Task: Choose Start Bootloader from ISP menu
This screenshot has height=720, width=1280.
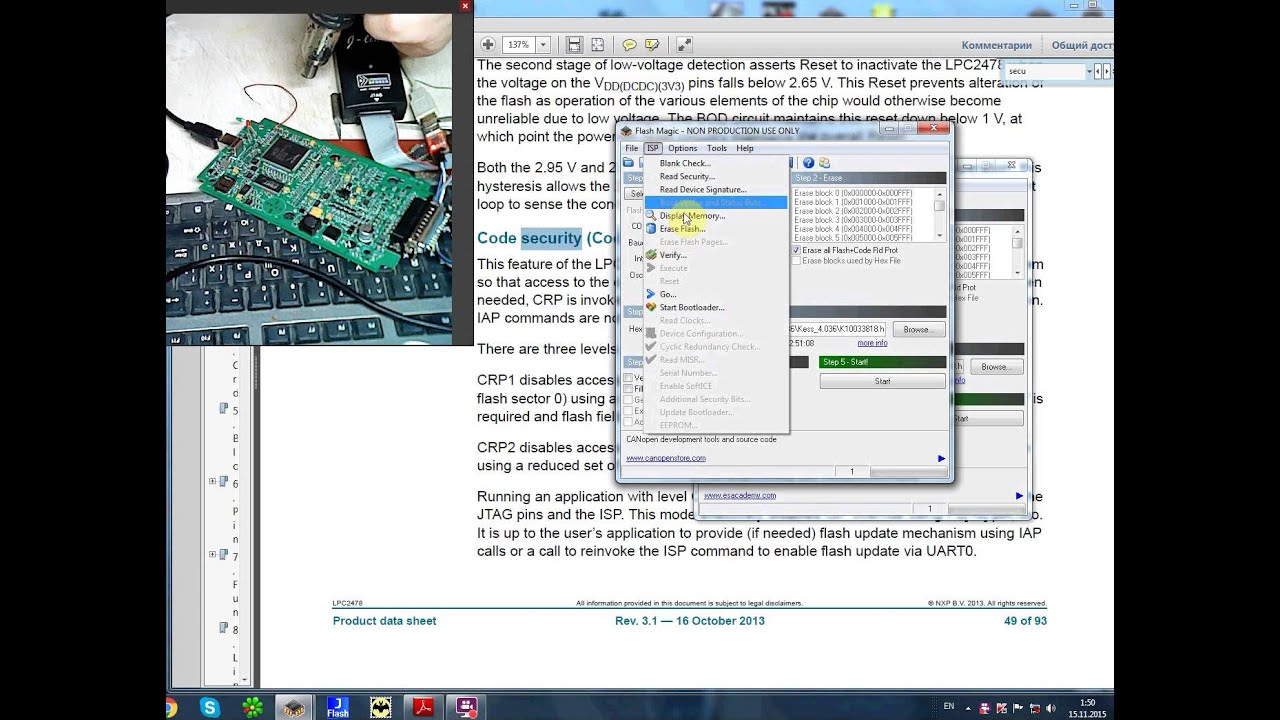Action: (716, 307)
